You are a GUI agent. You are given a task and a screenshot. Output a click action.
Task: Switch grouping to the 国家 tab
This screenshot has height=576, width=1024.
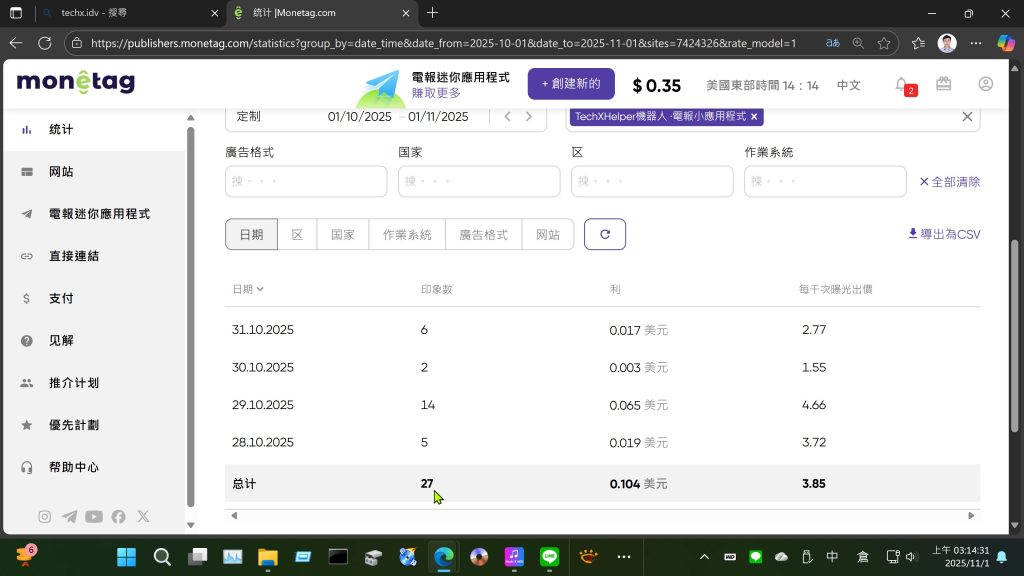coord(343,234)
